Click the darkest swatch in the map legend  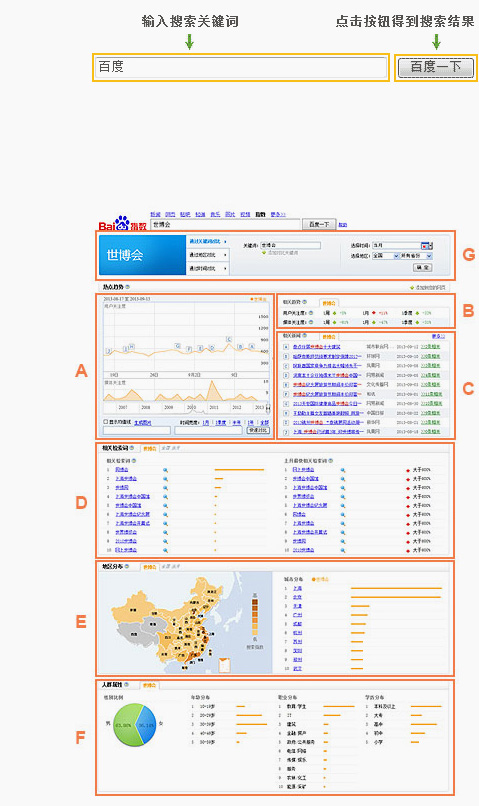pyautogui.click(x=254, y=601)
